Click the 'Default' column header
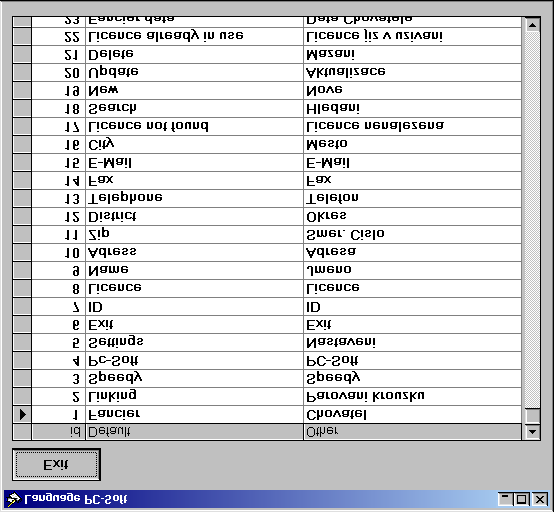554x512 pixels. [x=194, y=432]
